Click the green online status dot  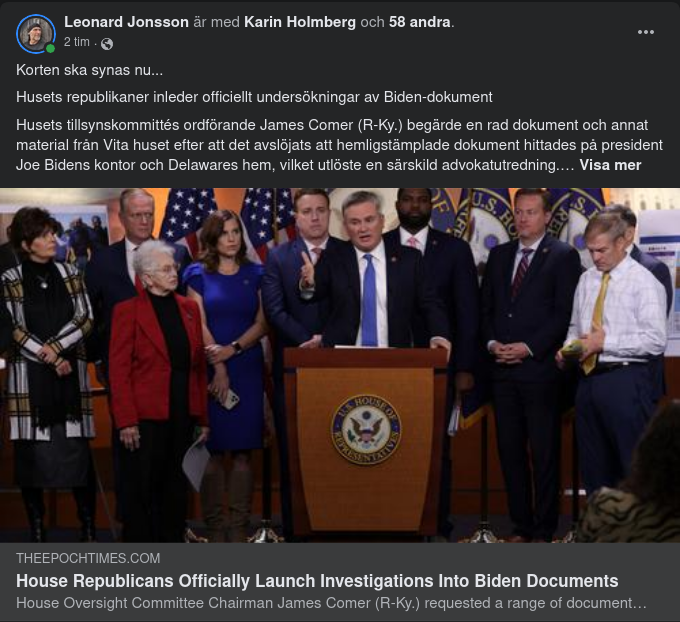(50, 49)
